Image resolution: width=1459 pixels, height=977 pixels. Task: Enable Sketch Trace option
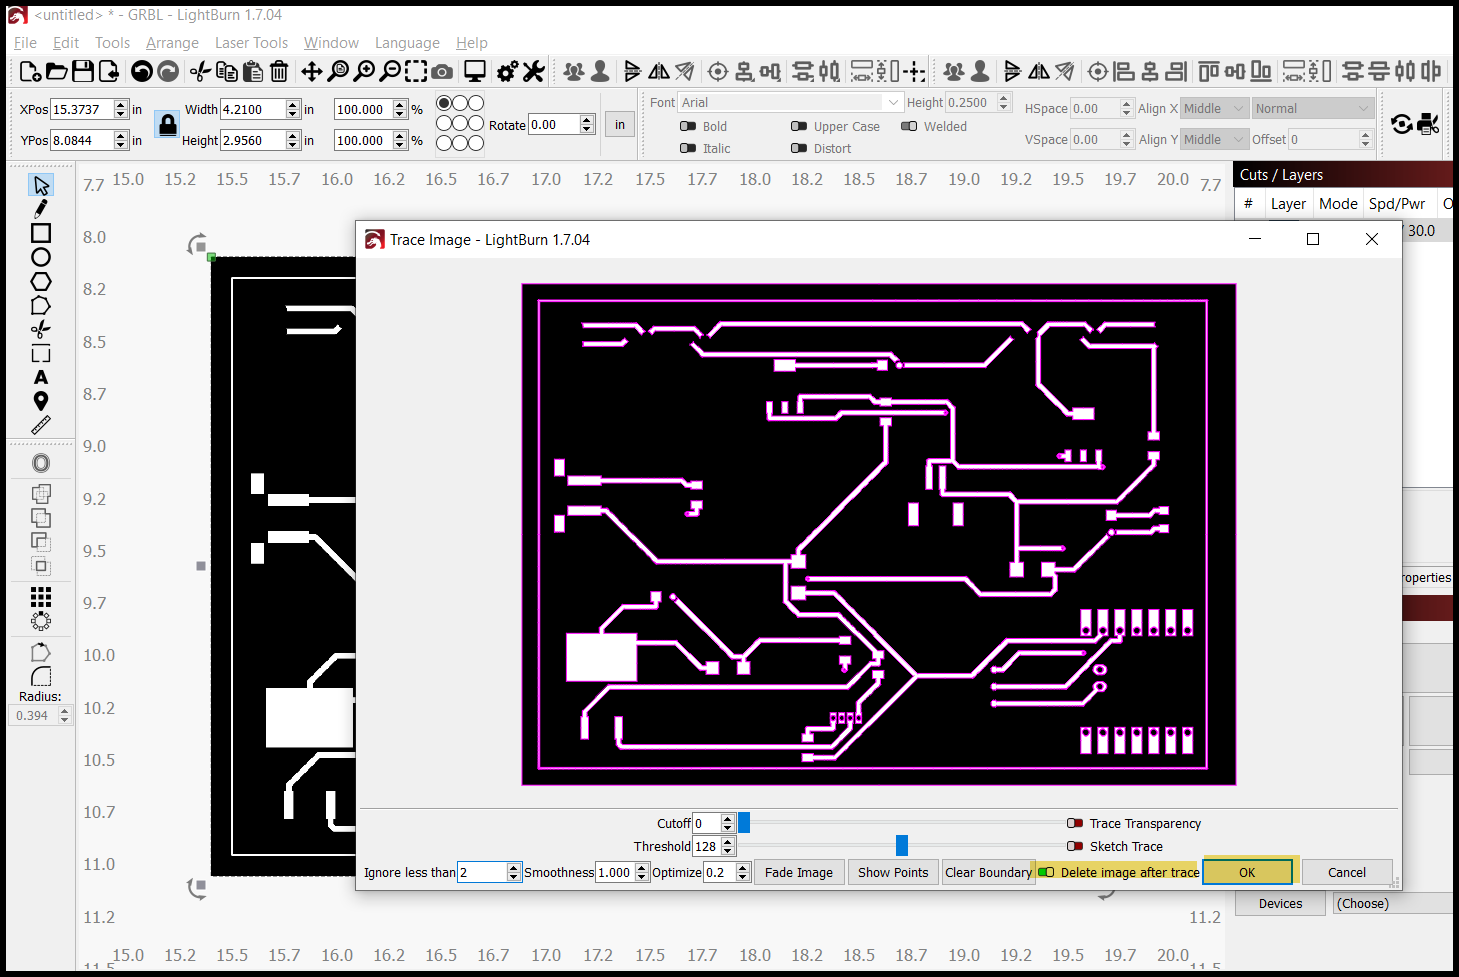[1075, 846]
